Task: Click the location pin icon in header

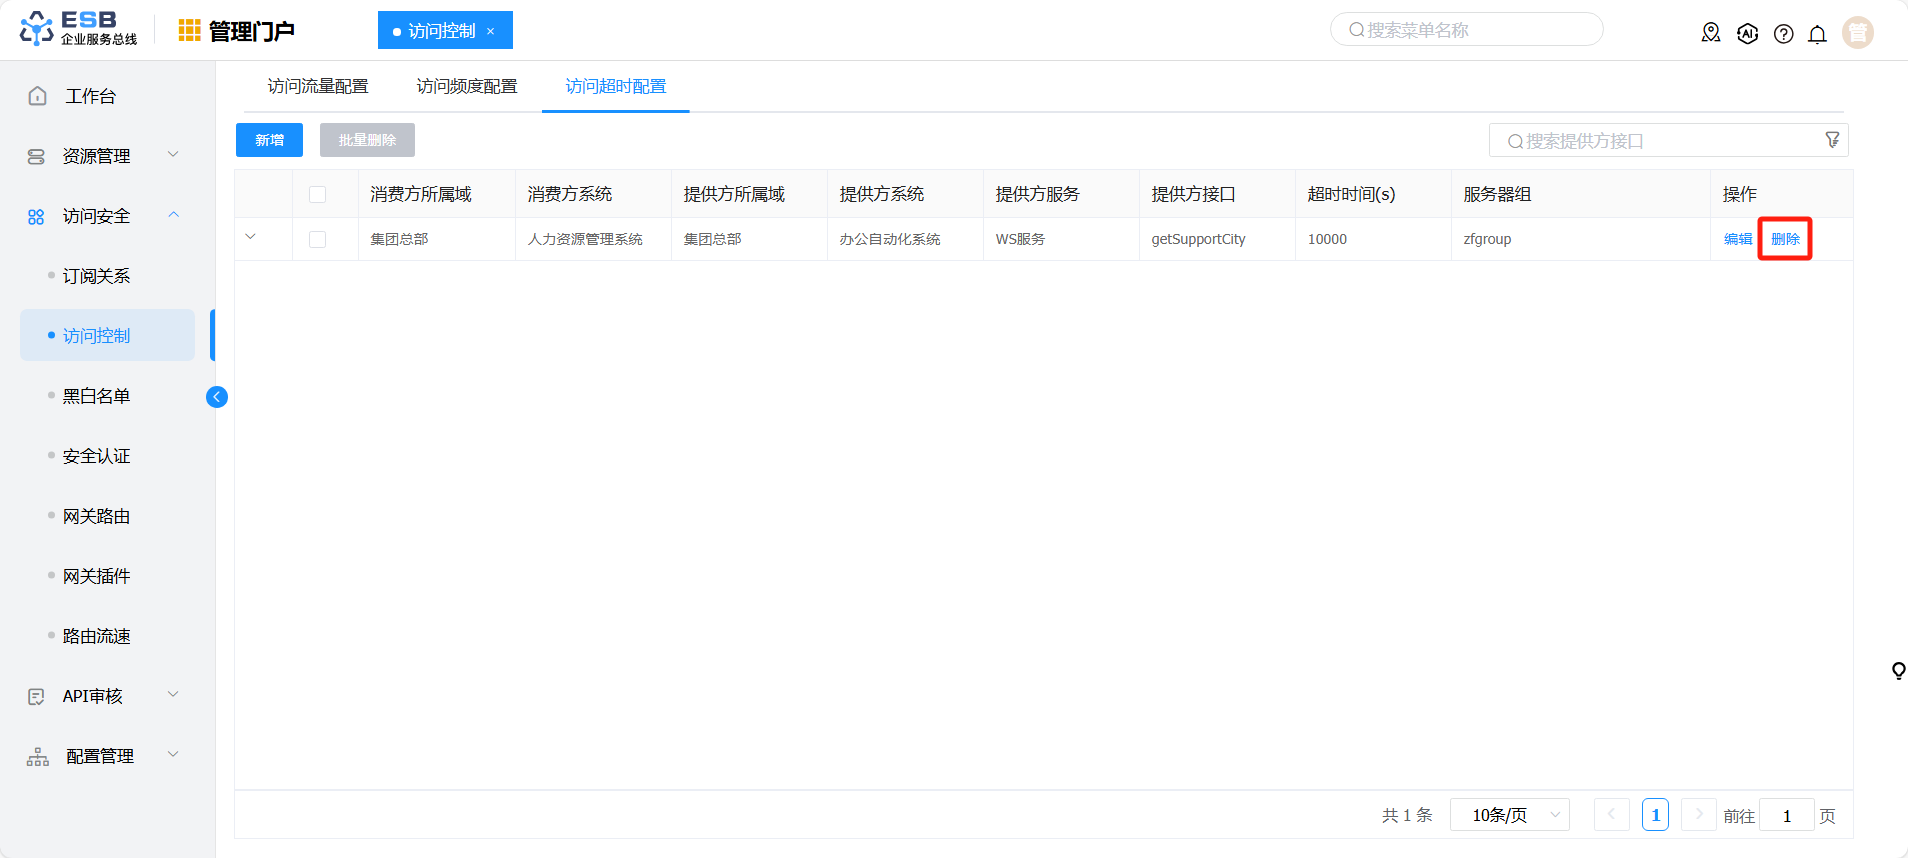Action: [1711, 33]
